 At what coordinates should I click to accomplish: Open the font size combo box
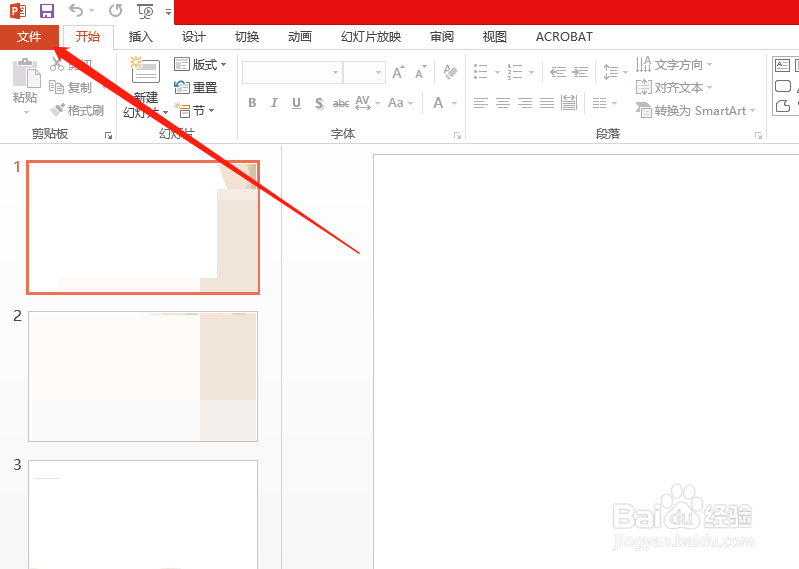coord(364,72)
